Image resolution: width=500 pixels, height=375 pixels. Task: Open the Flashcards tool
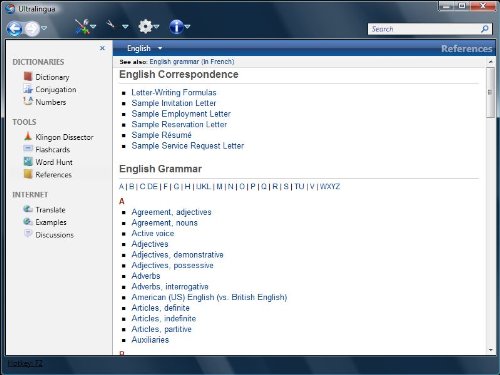click(x=47, y=150)
